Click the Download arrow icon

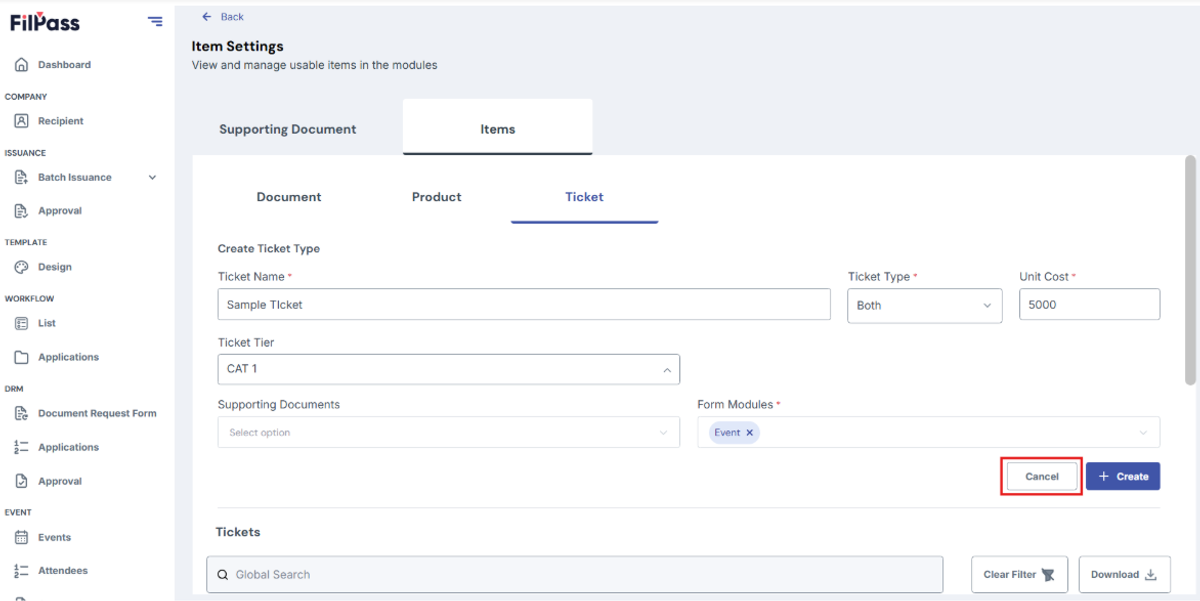[1150, 575]
